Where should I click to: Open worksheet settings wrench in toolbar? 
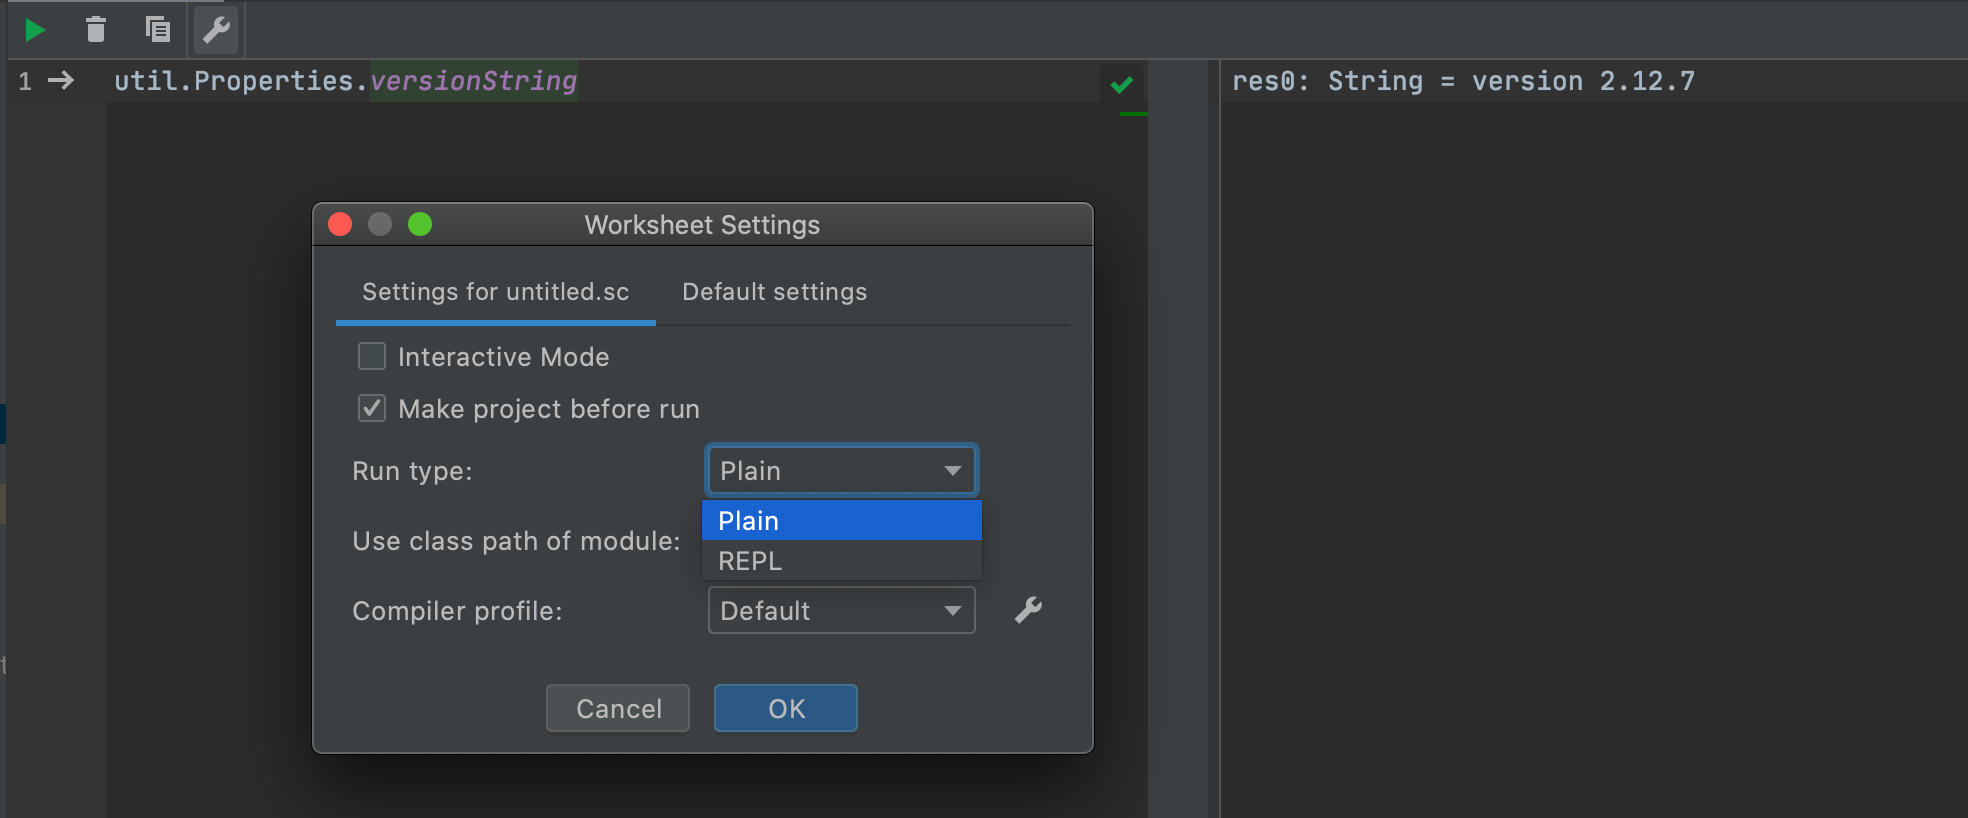coord(217,30)
